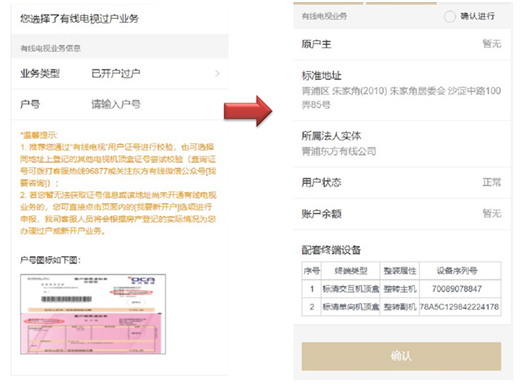Click the 请输入户号 input field
This screenshot has width=524, height=384.
[116, 105]
